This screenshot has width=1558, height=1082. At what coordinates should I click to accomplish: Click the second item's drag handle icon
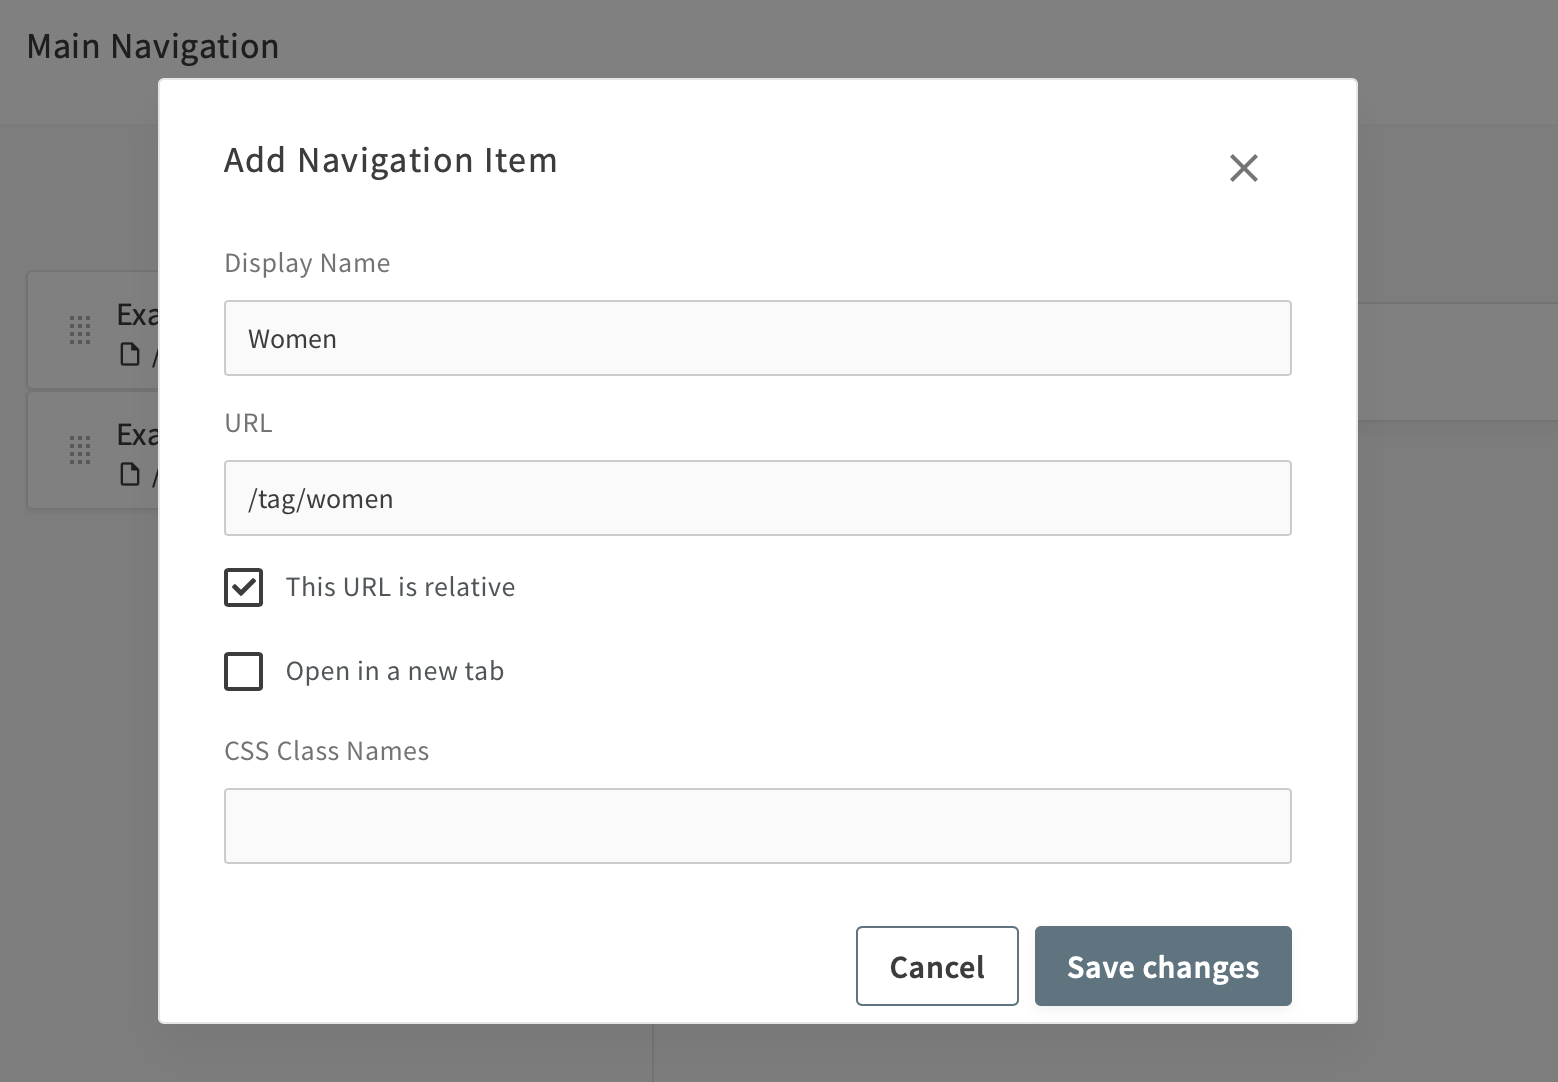(x=80, y=450)
